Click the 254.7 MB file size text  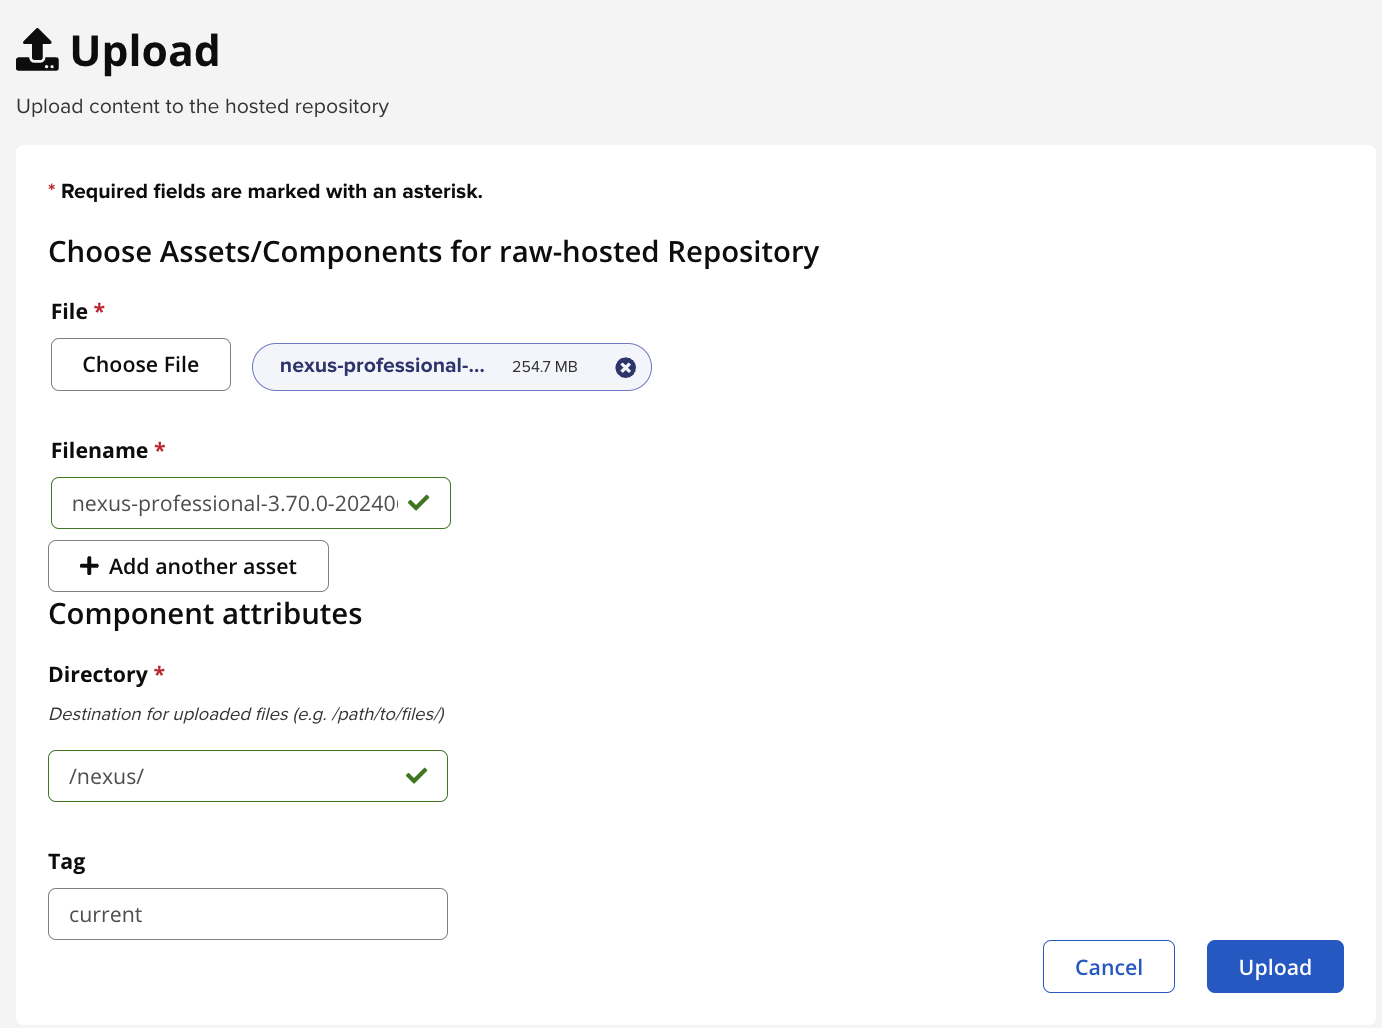[x=545, y=367]
